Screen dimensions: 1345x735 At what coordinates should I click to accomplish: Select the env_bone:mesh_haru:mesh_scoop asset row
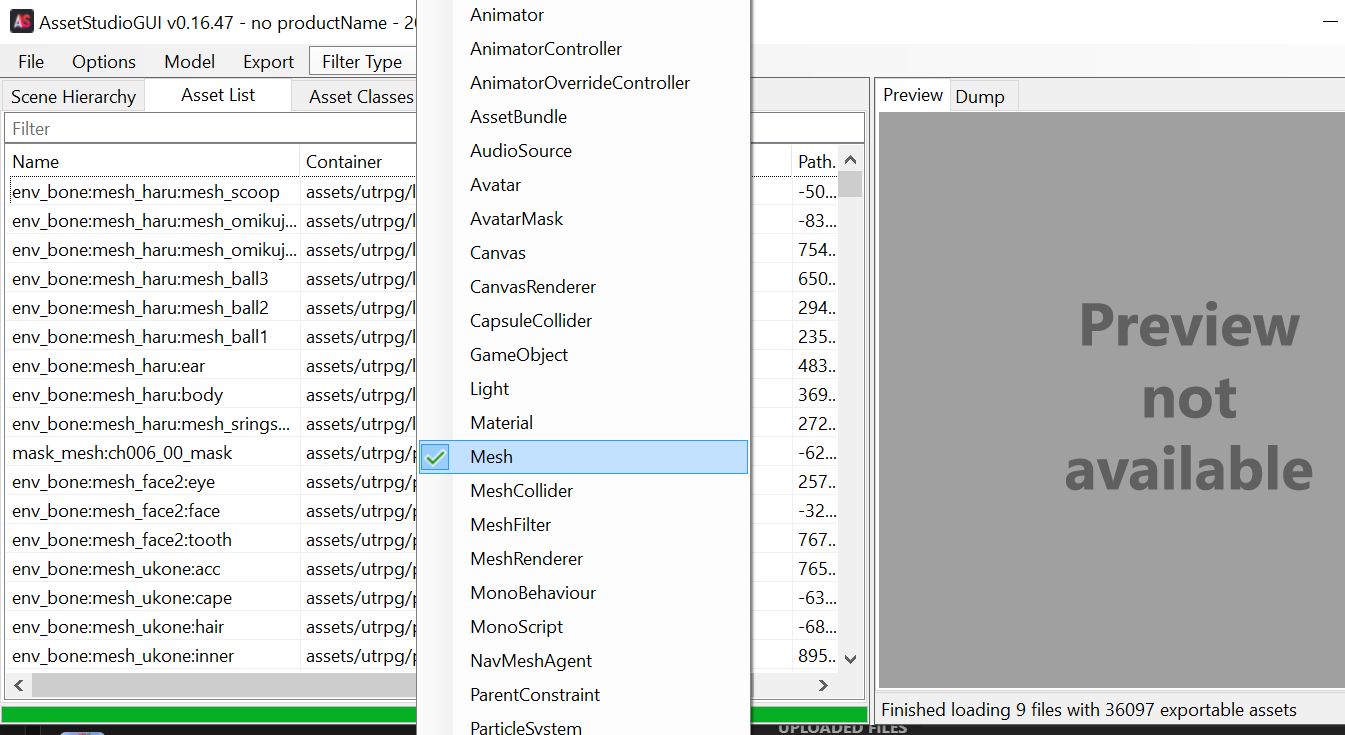pyautogui.click(x=146, y=192)
